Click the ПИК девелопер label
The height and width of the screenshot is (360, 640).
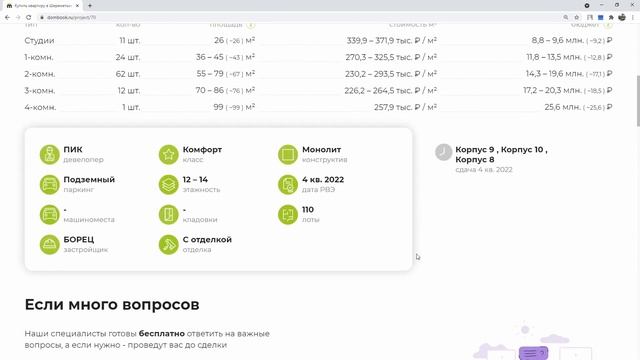(x=83, y=154)
